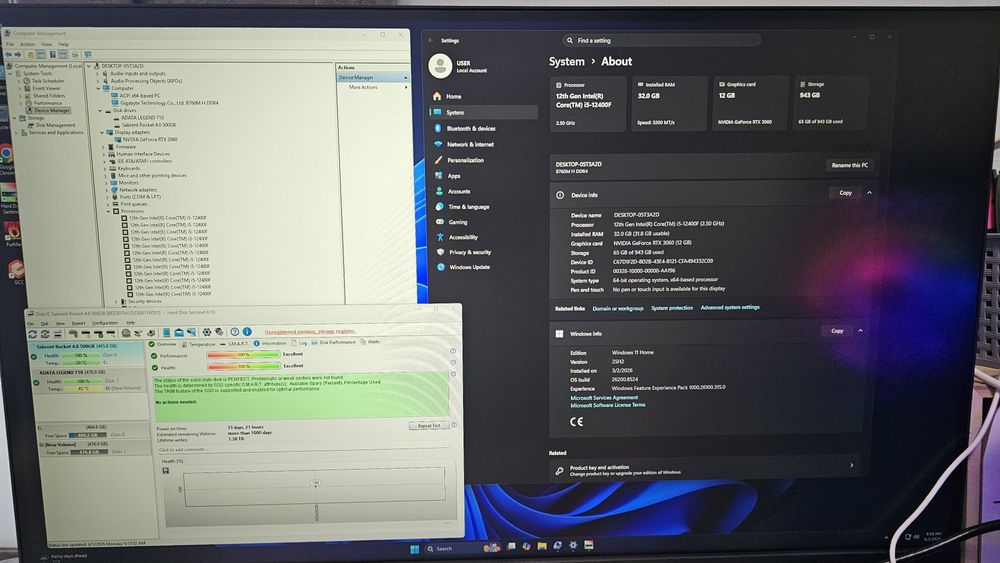The width and height of the screenshot is (1000, 563).
Task: Open Home in the Settings sidebar
Action: pos(453,96)
